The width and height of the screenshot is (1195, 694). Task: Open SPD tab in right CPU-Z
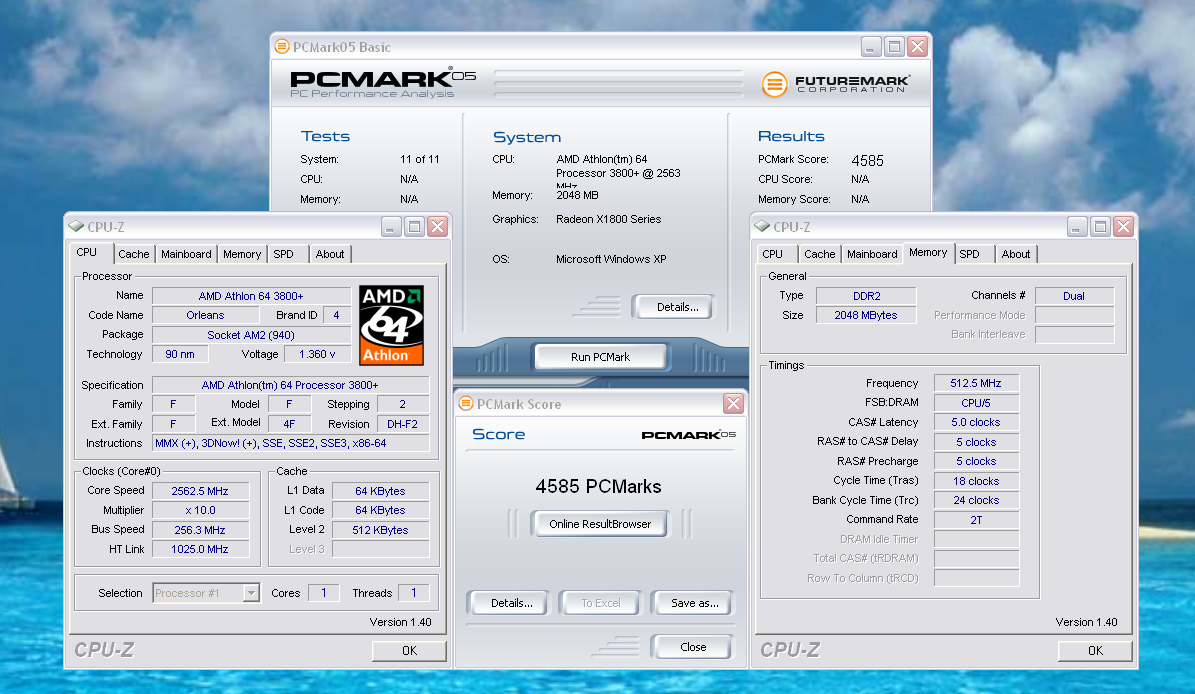point(969,254)
